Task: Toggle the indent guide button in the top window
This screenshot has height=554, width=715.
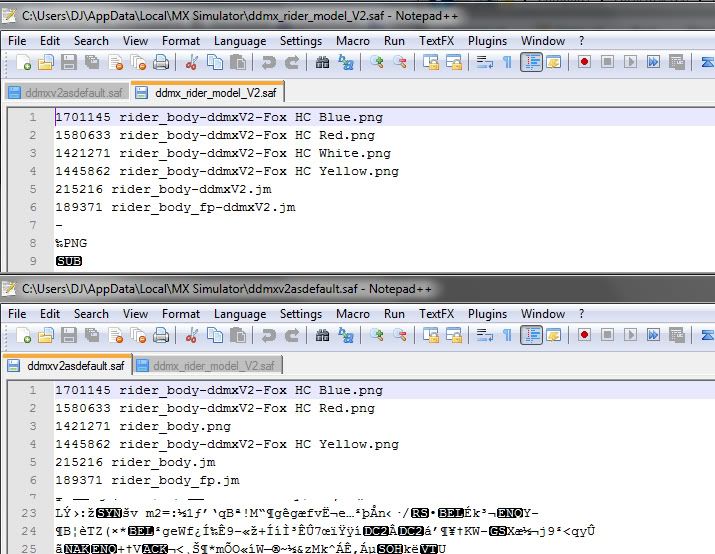Action: coord(531,63)
